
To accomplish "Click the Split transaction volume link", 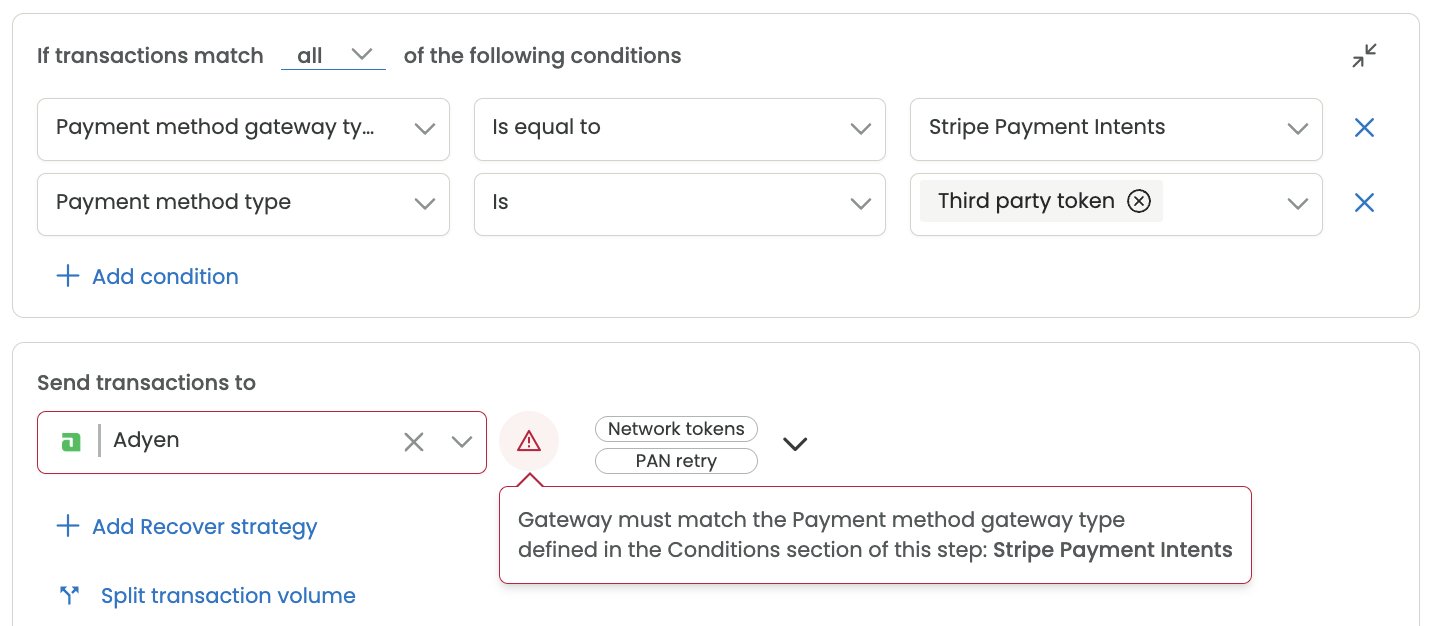I will [x=228, y=596].
